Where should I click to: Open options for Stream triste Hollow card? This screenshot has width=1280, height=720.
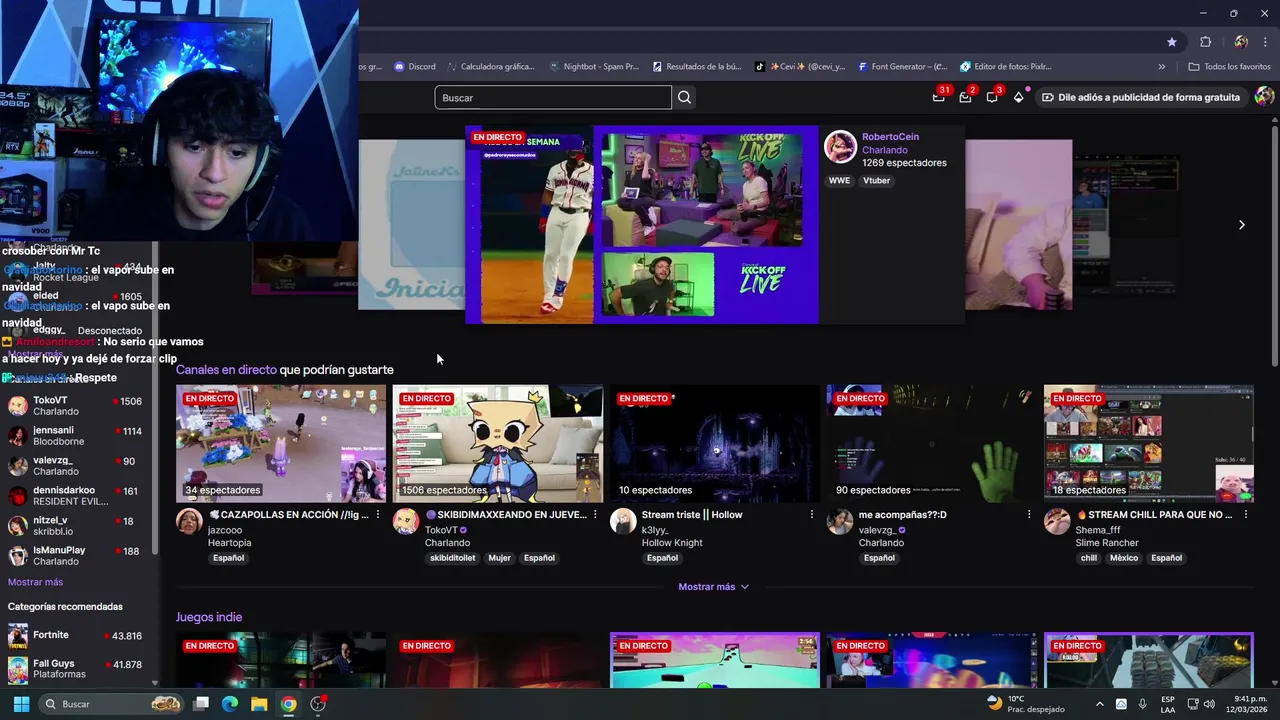point(811,515)
